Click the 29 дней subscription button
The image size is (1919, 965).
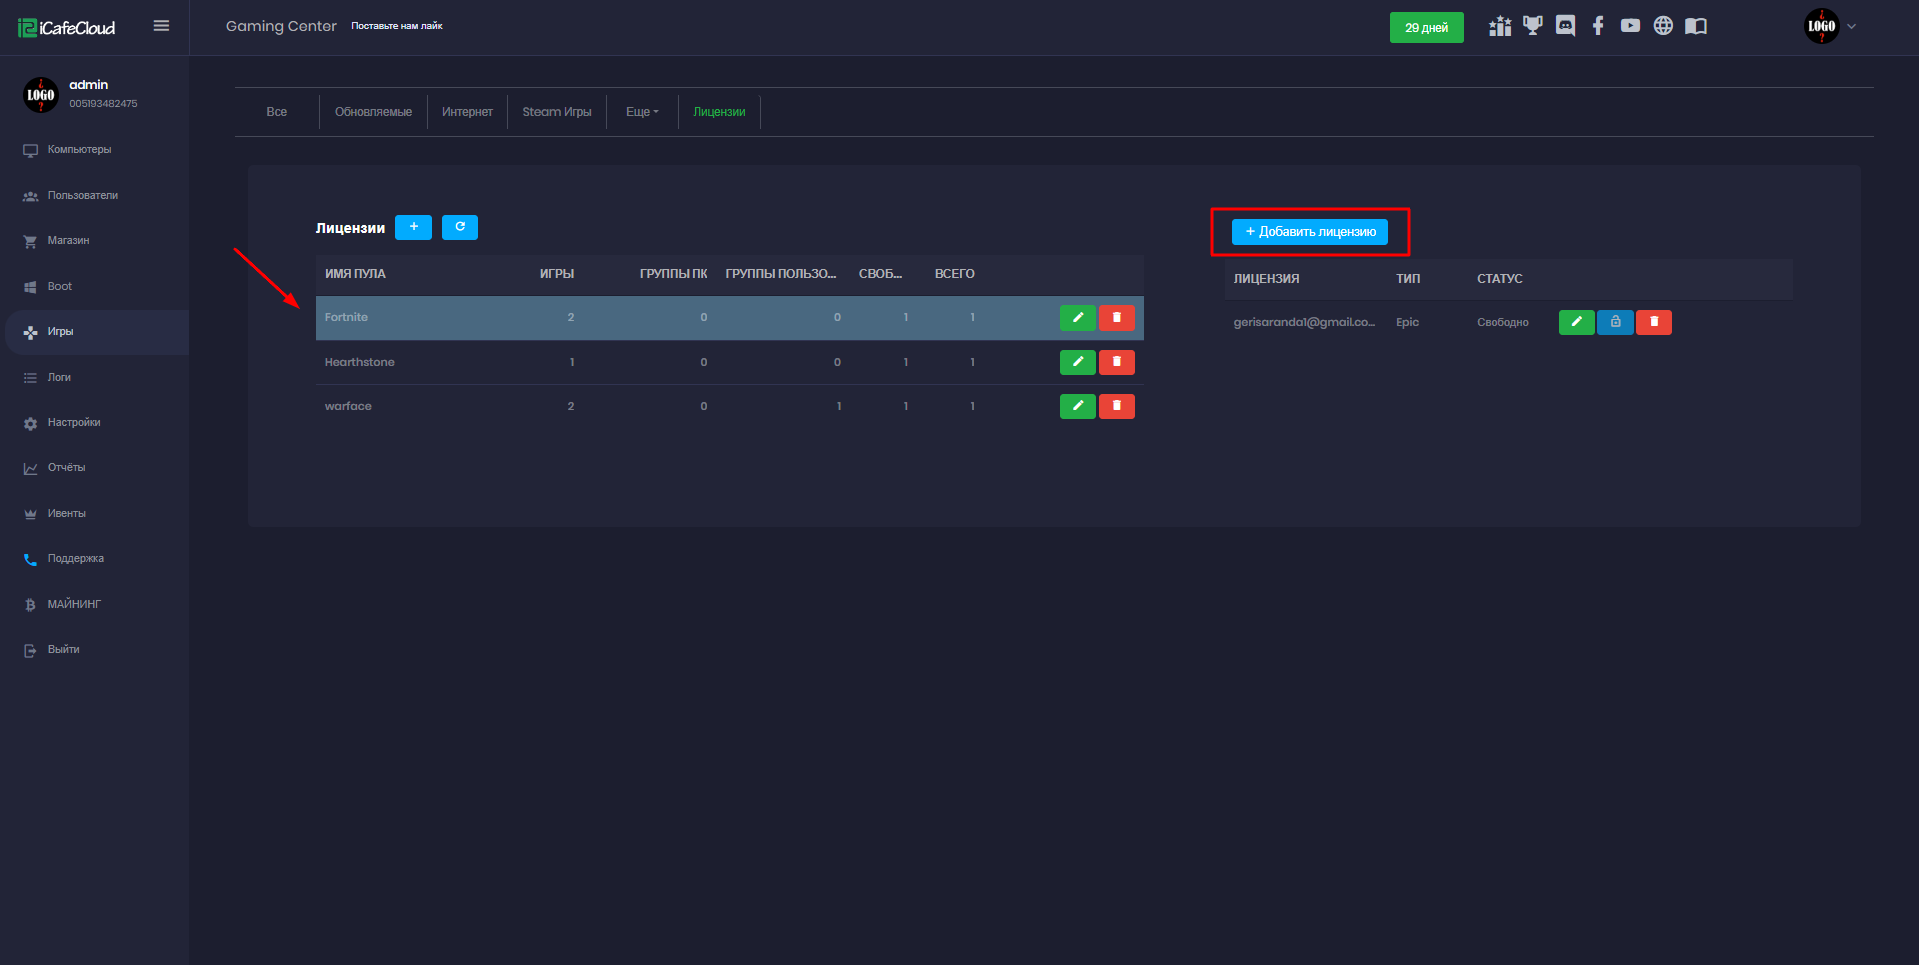click(x=1427, y=28)
